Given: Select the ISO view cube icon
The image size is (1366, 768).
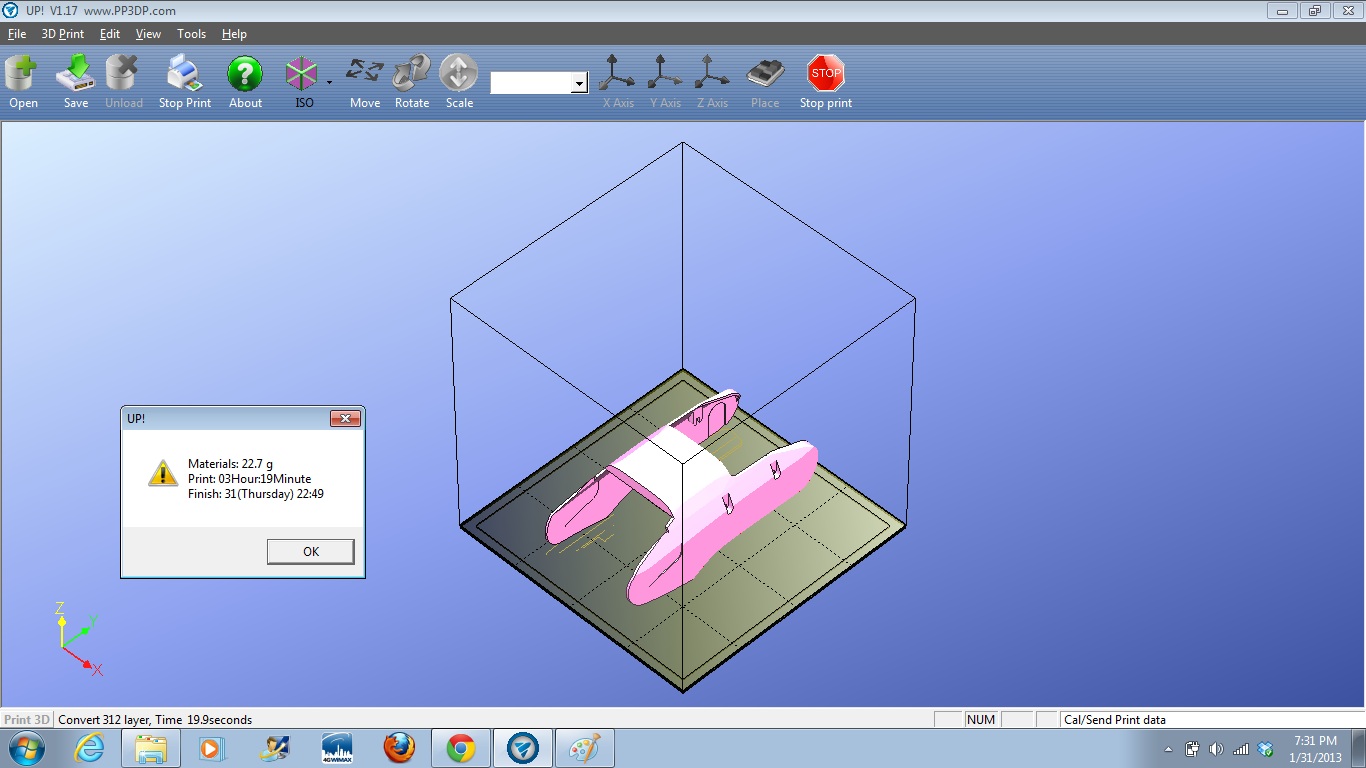Looking at the screenshot, I should (x=301, y=75).
